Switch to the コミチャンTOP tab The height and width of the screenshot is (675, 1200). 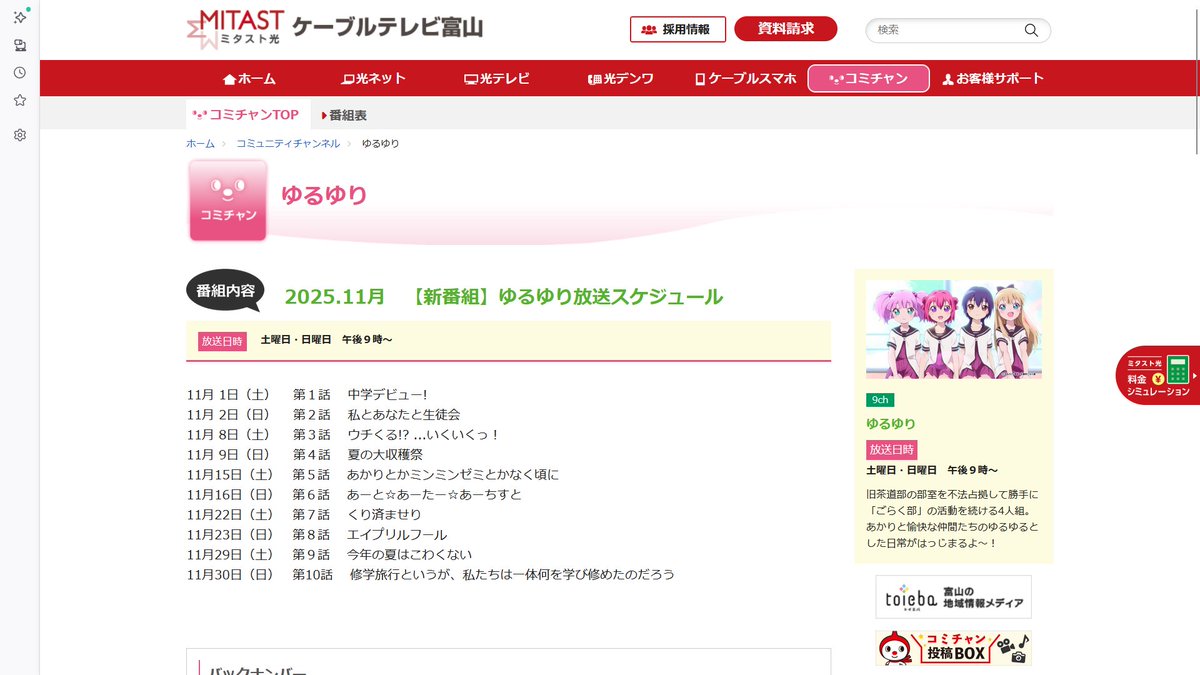pos(247,114)
